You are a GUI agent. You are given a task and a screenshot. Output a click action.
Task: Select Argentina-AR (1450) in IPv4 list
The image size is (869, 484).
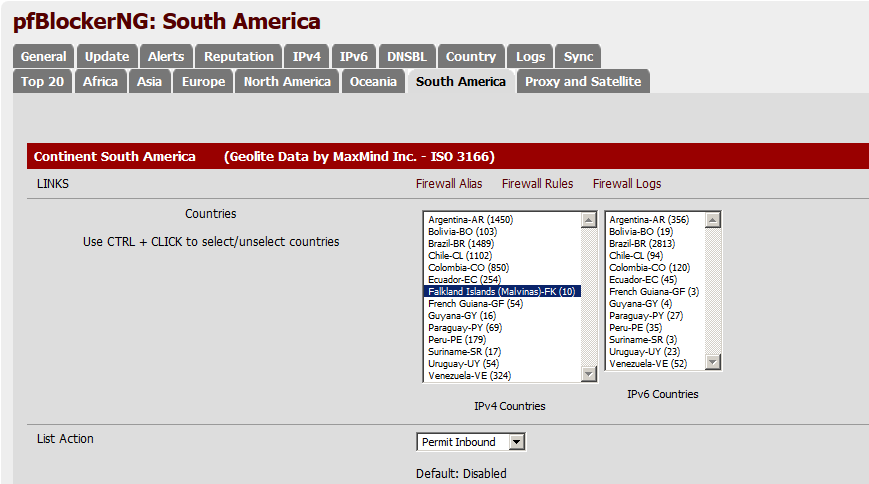502,220
